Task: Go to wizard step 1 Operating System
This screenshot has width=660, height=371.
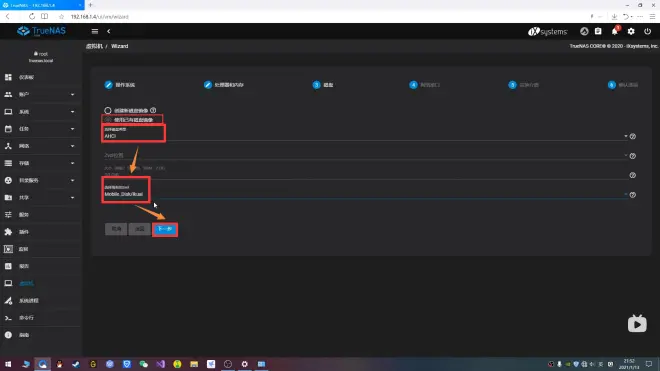Action: 120,85
